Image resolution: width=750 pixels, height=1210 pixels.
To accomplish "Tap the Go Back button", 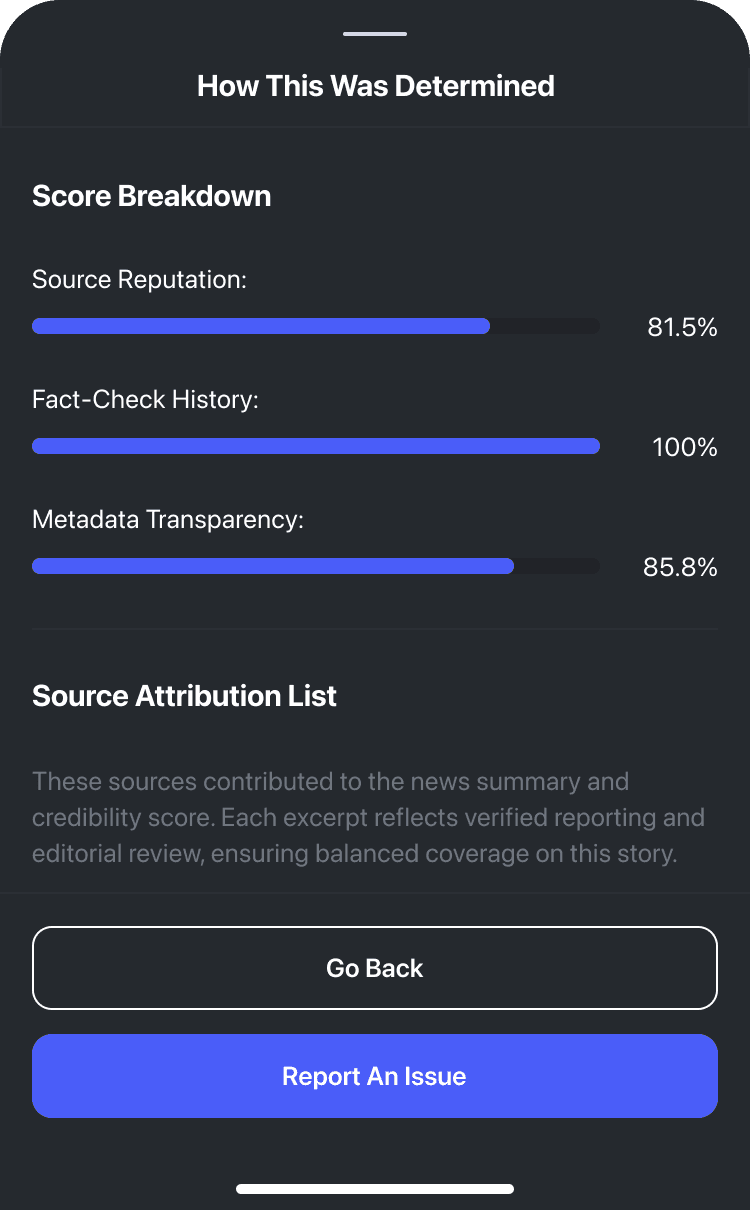I will [375, 968].
